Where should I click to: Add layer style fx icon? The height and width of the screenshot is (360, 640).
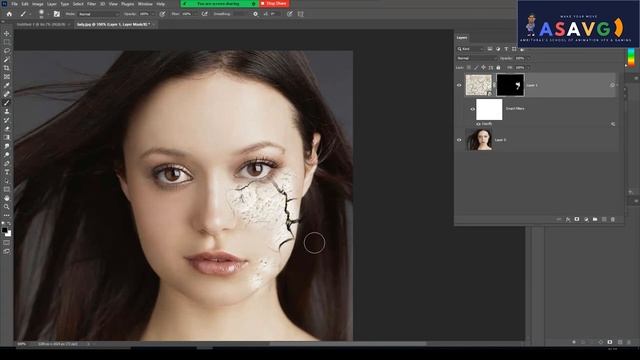[568, 220]
